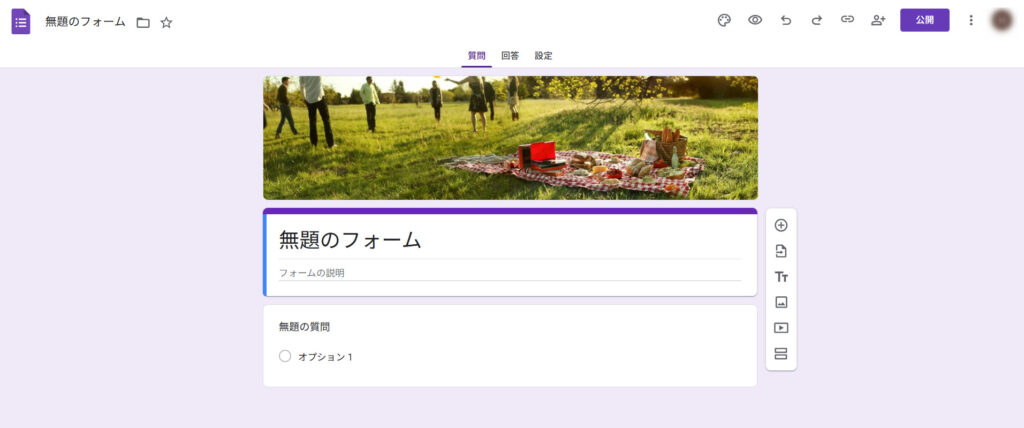The width and height of the screenshot is (1024, 428).
Task: Open more options three-dot menu
Action: point(971,20)
